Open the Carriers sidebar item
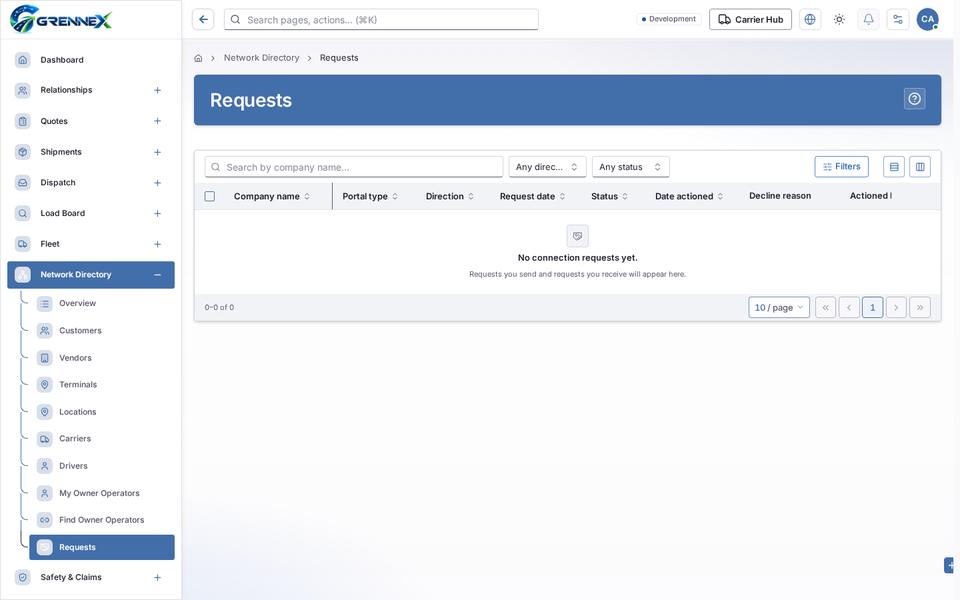This screenshot has height=600, width=960. point(102,438)
